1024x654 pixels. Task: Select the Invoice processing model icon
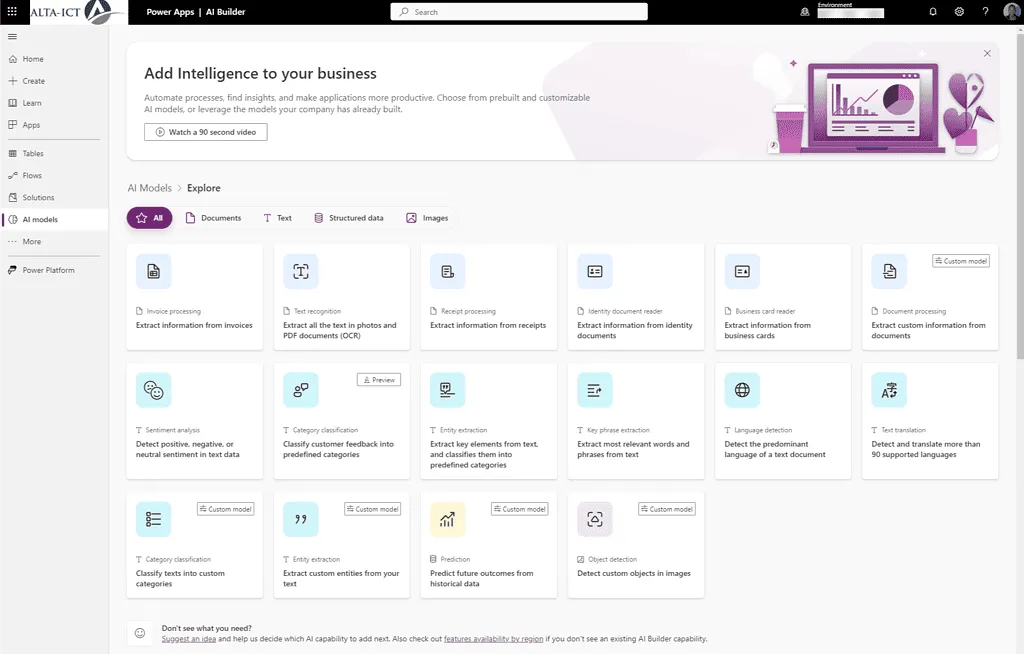click(x=153, y=271)
